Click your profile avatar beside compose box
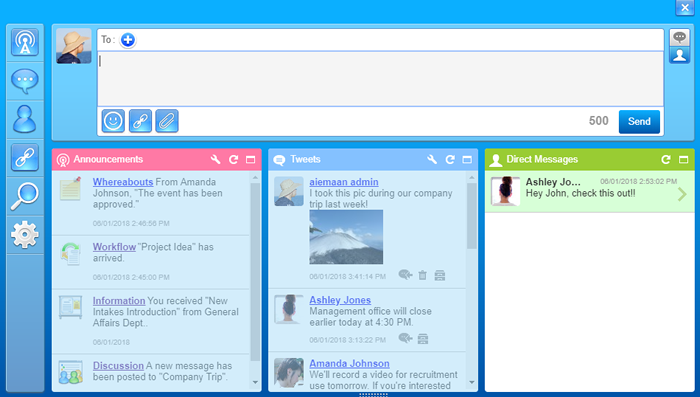This screenshot has height=397, width=700. pos(74,46)
